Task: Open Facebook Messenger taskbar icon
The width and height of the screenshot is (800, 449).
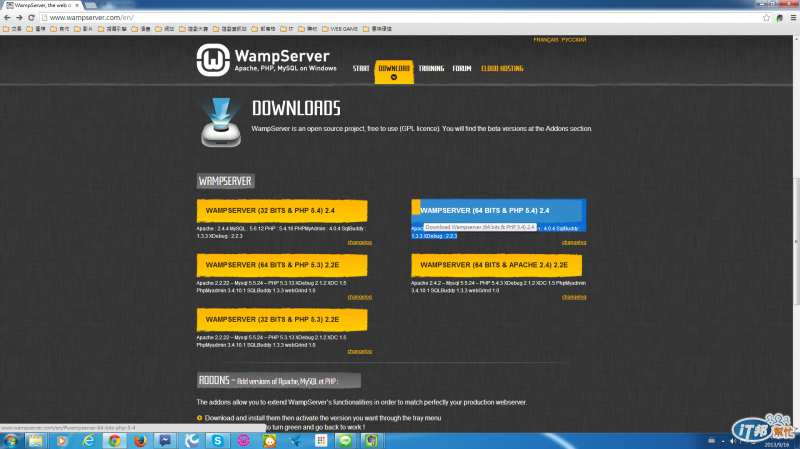Action: click(165, 441)
